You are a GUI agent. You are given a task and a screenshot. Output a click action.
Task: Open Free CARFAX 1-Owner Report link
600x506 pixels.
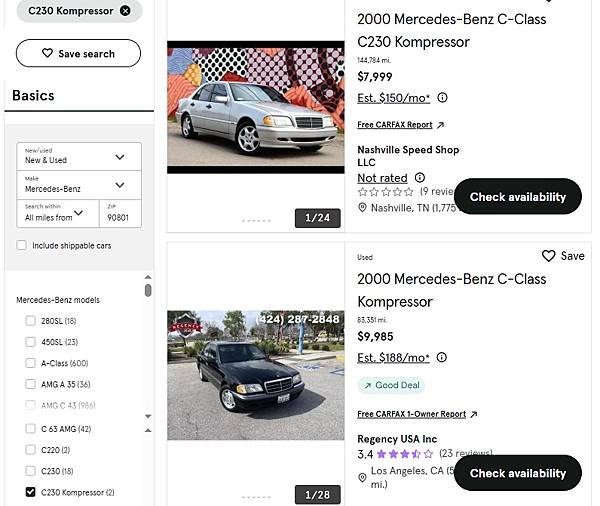(x=412, y=414)
